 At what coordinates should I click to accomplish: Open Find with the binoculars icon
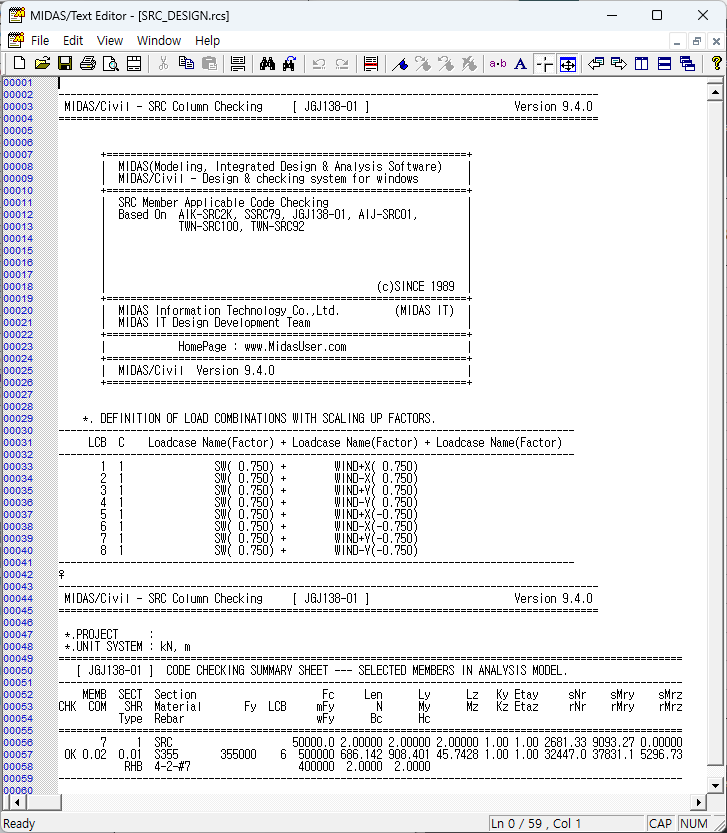pos(267,64)
